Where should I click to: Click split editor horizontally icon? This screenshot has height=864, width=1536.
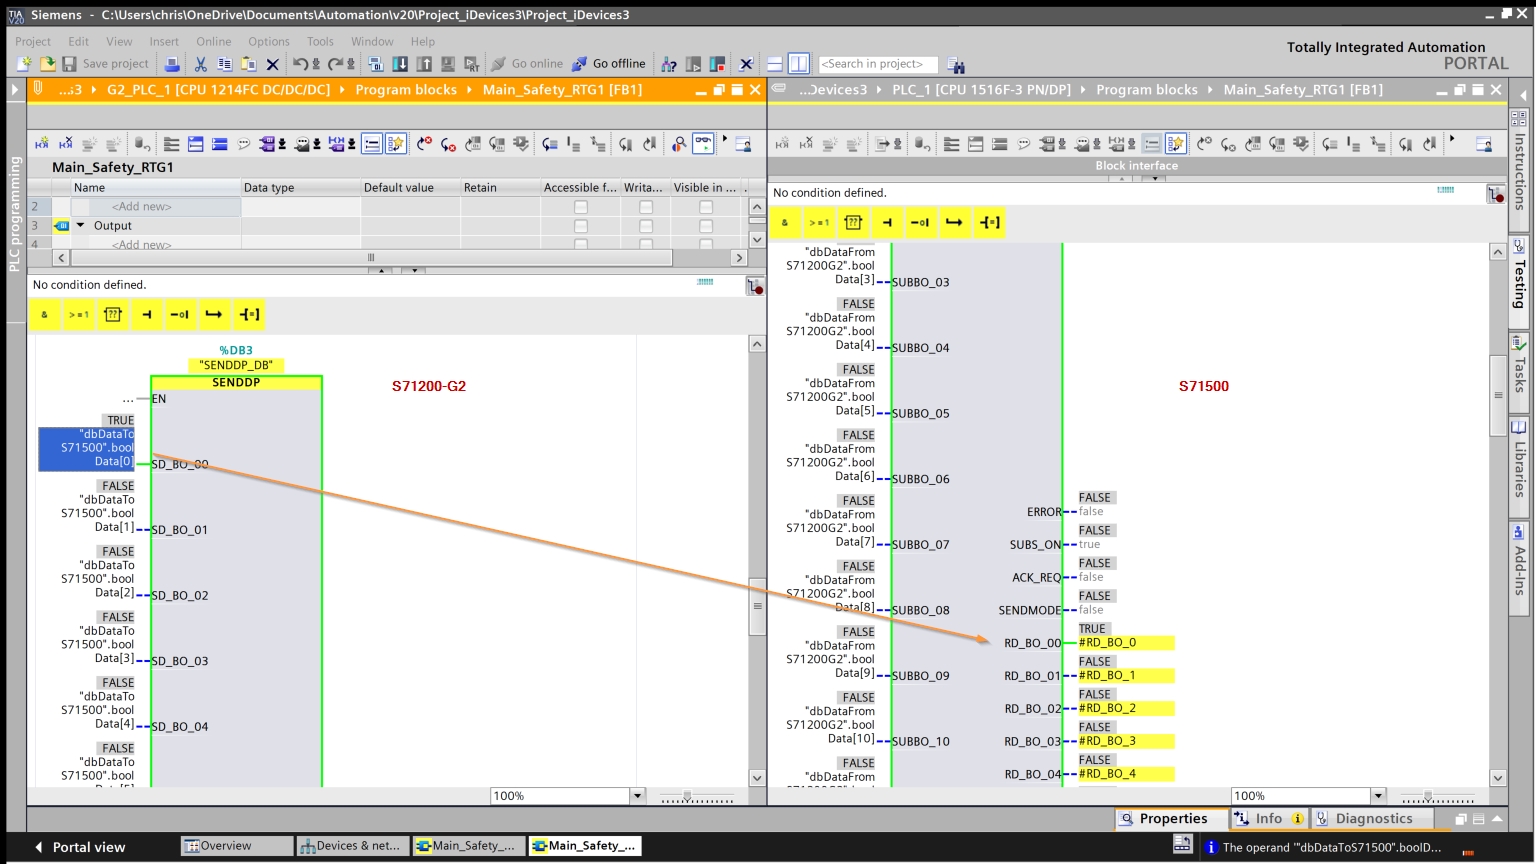pos(774,64)
